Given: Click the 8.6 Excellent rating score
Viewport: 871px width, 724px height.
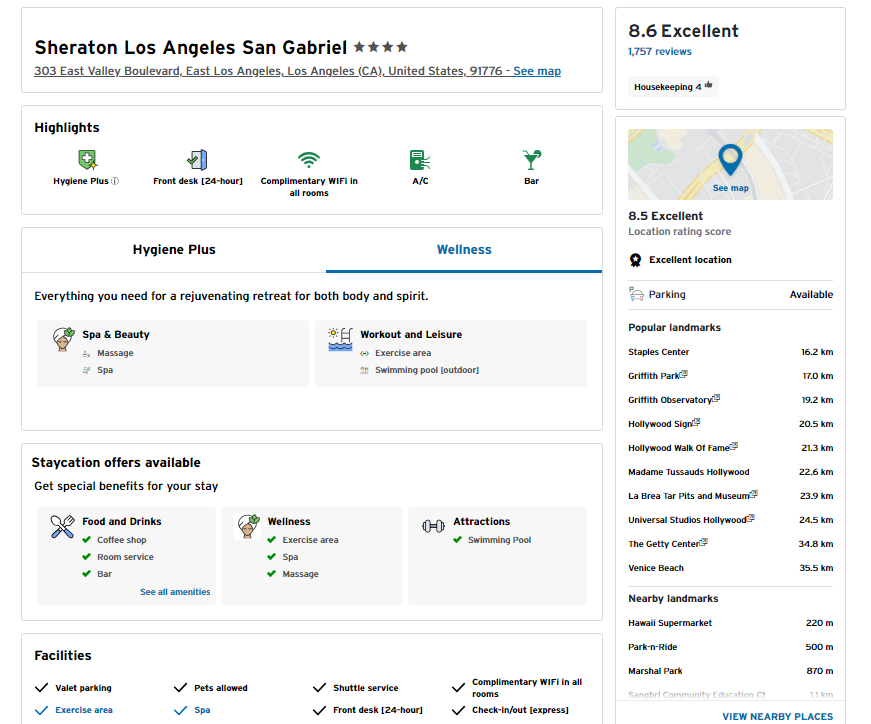Looking at the screenshot, I should pyautogui.click(x=683, y=31).
